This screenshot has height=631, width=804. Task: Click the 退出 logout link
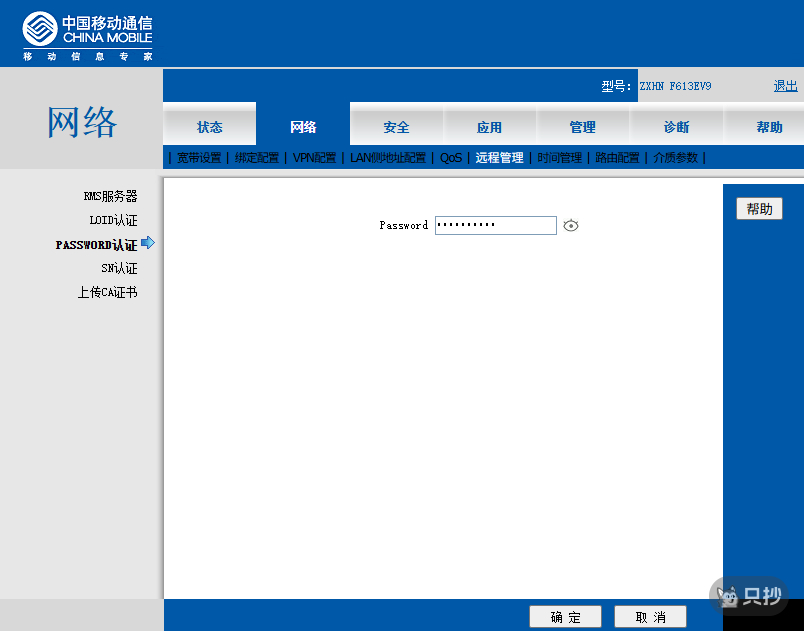(x=786, y=86)
